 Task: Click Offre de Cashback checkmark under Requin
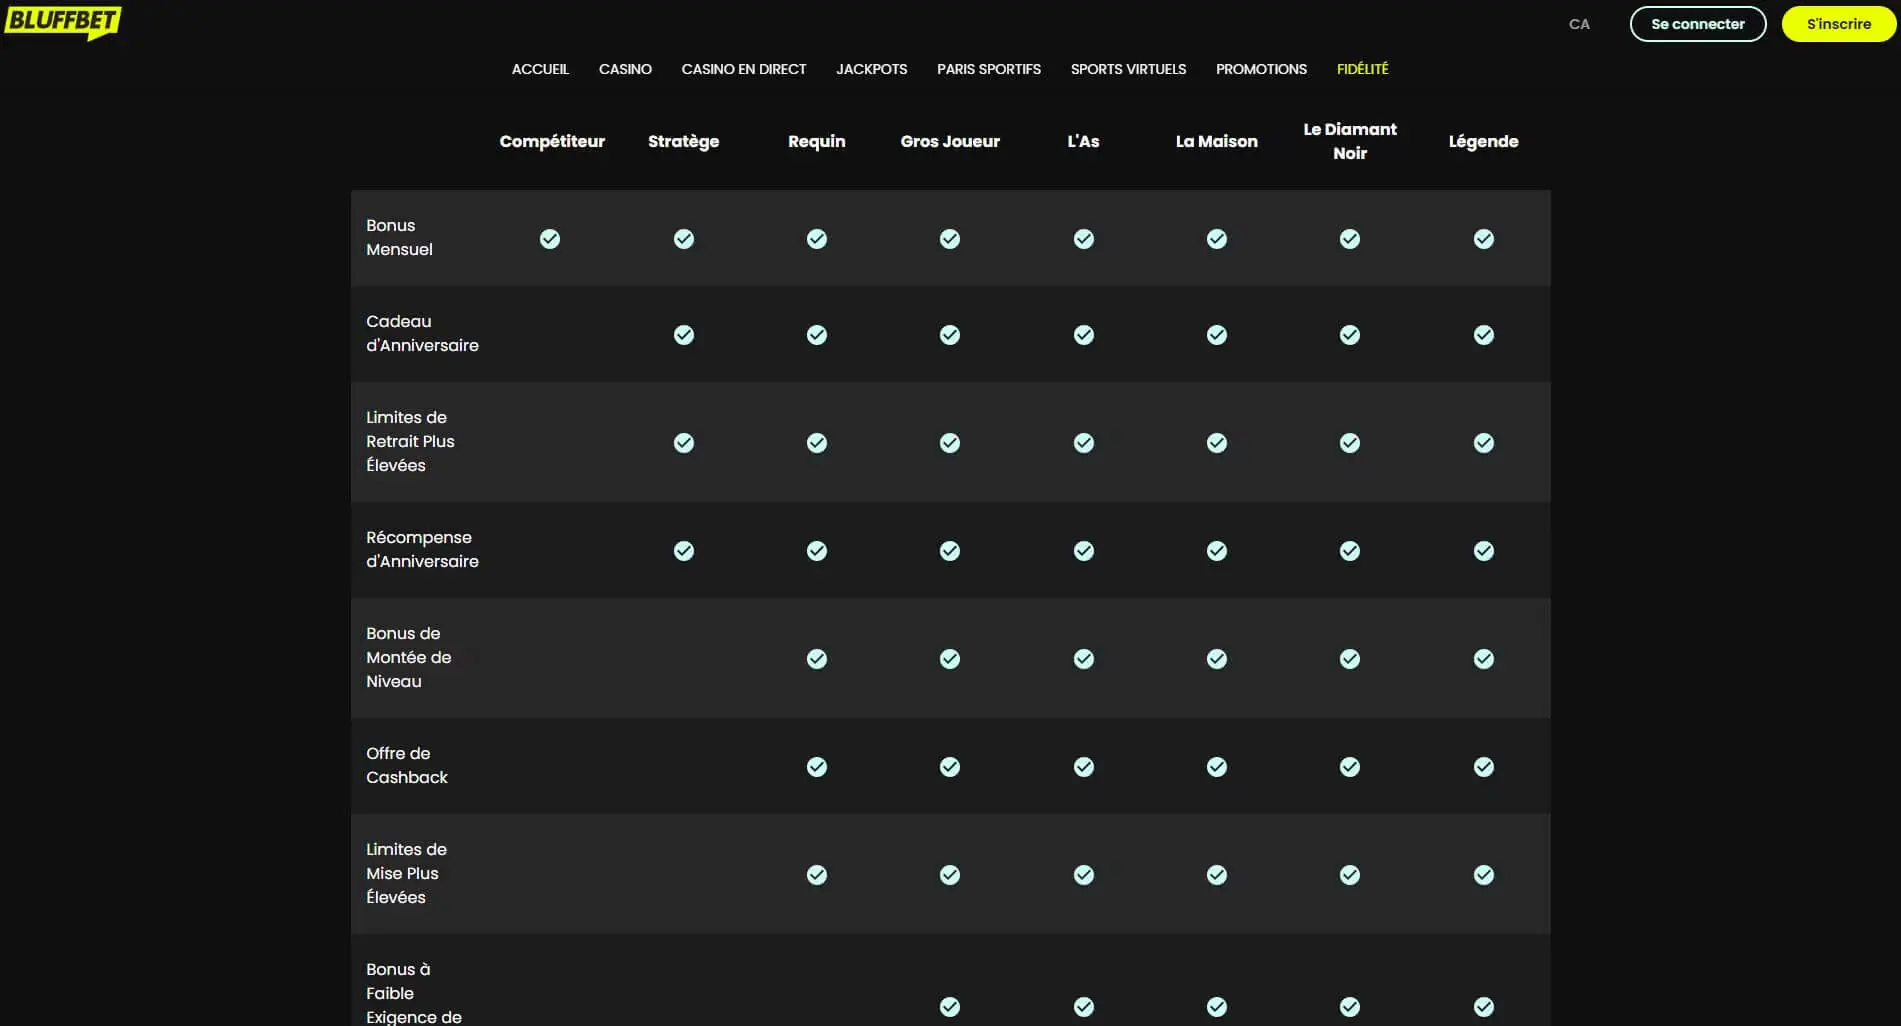coord(817,767)
